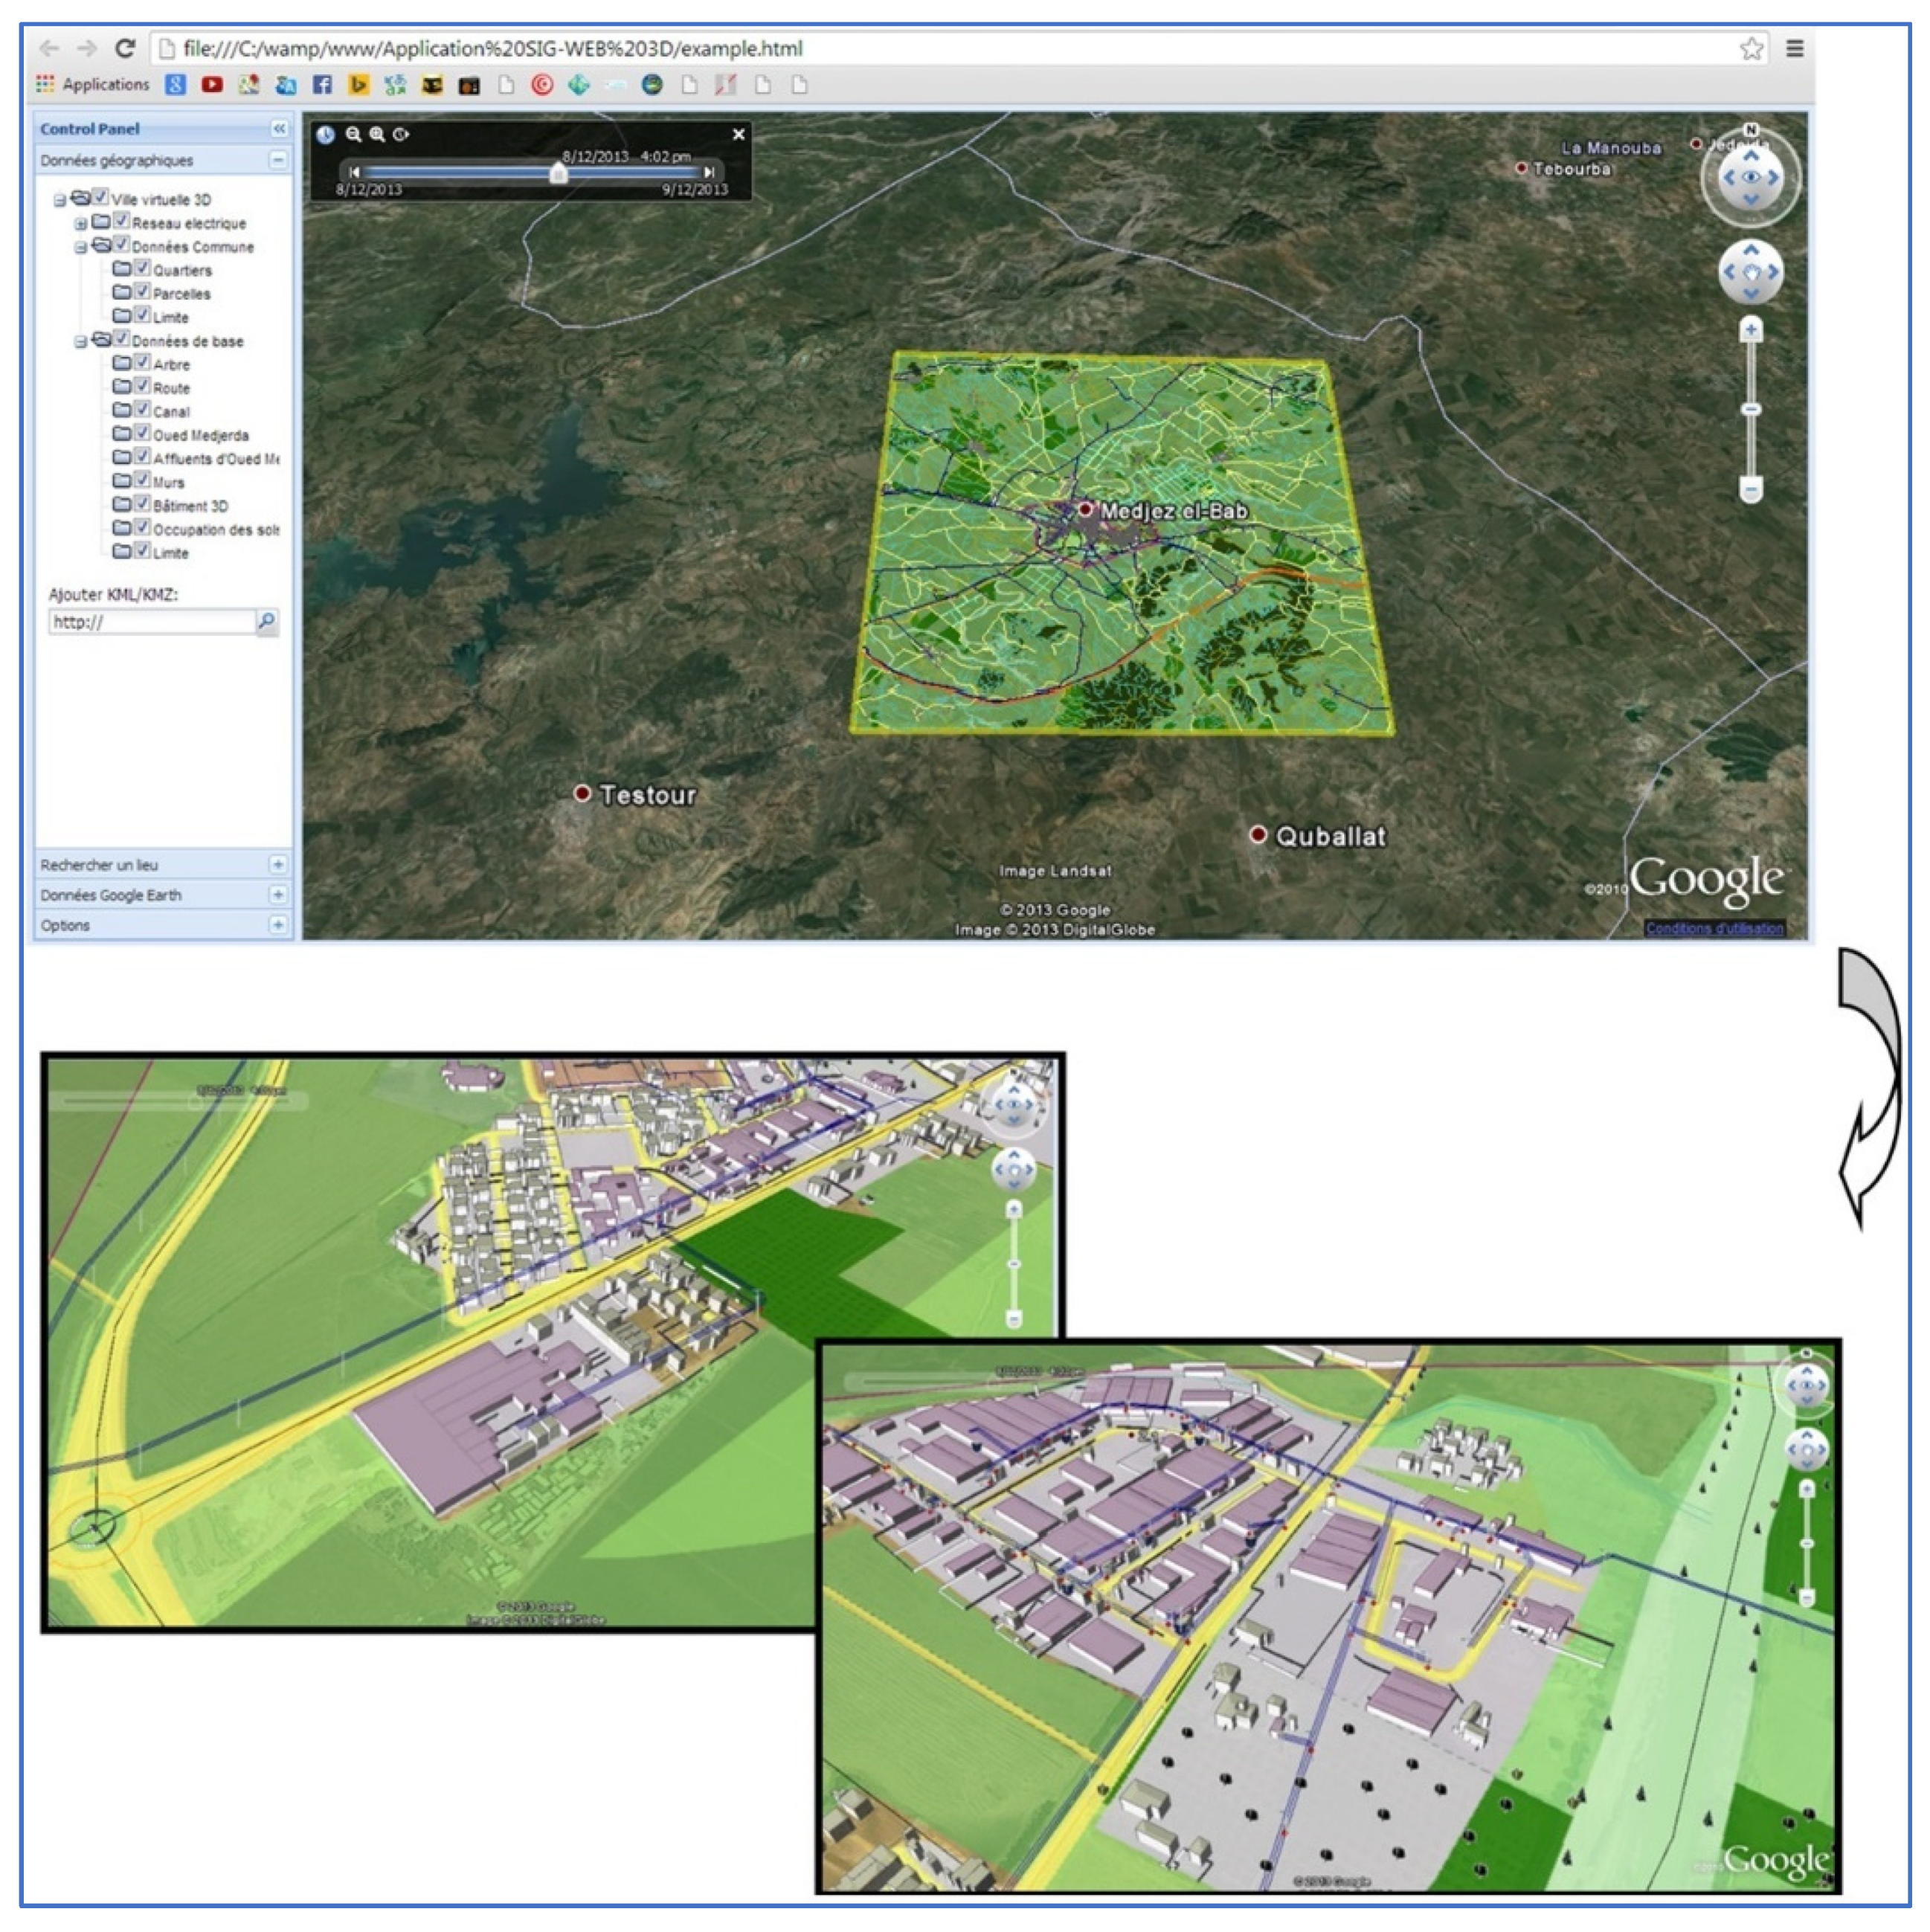The width and height of the screenshot is (1930, 1932).
Task: Expand Données Google Earth with plus button
Action: point(277,894)
